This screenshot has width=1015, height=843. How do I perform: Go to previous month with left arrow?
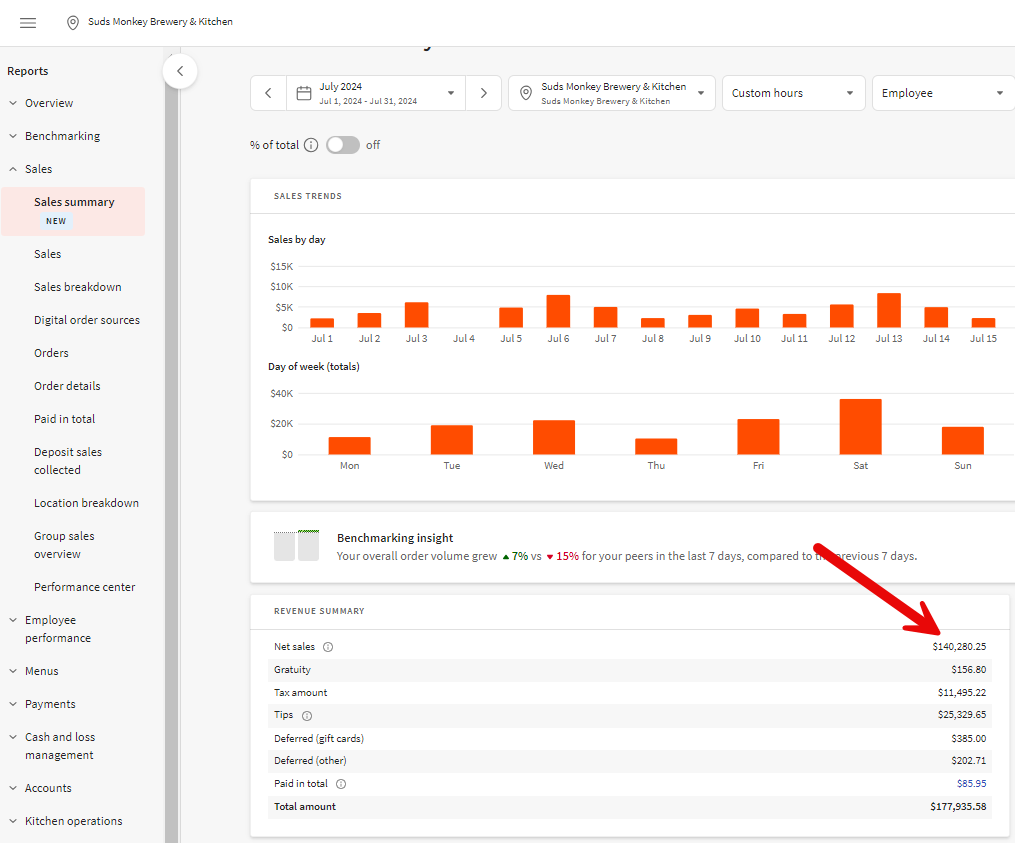tap(268, 93)
